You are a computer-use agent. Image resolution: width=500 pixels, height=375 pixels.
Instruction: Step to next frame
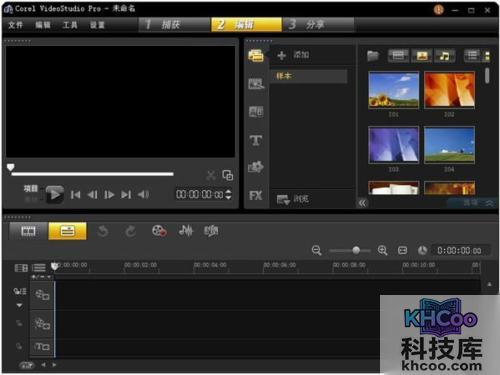109,194
